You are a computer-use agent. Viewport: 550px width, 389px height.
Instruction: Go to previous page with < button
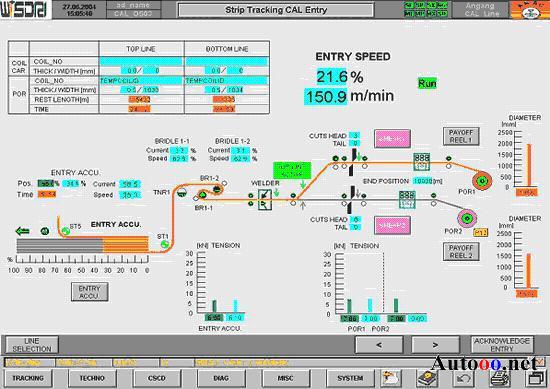[x=379, y=345]
